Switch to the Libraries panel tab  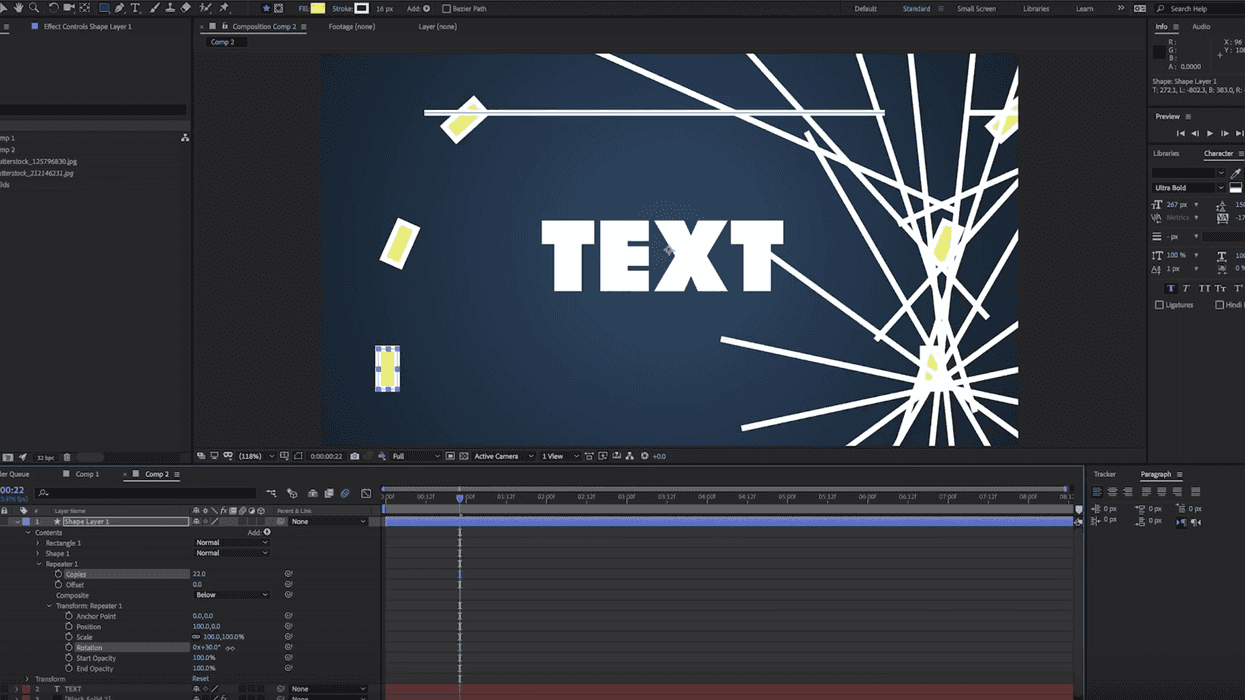point(1166,154)
